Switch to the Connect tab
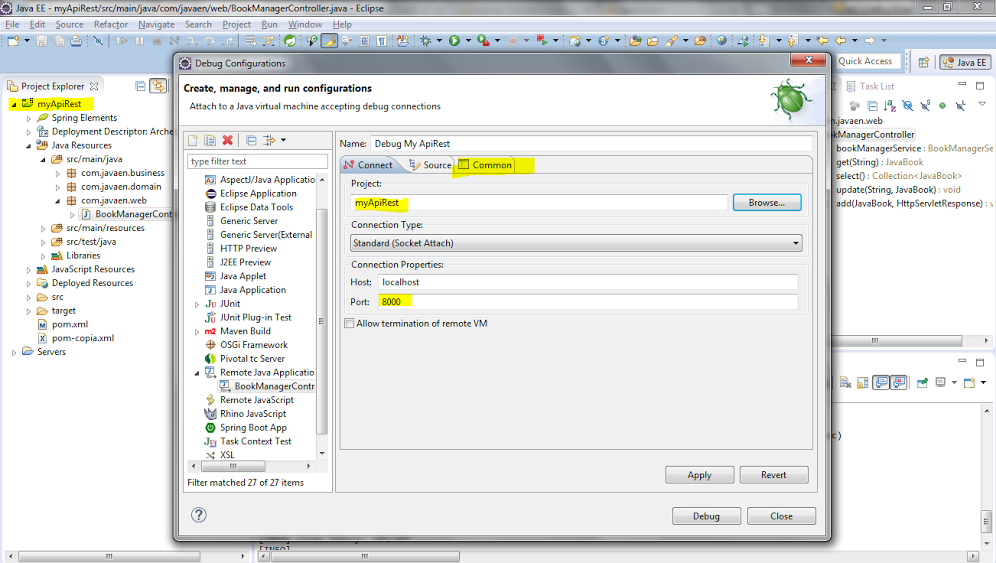This screenshot has height=563, width=996. tap(368, 165)
